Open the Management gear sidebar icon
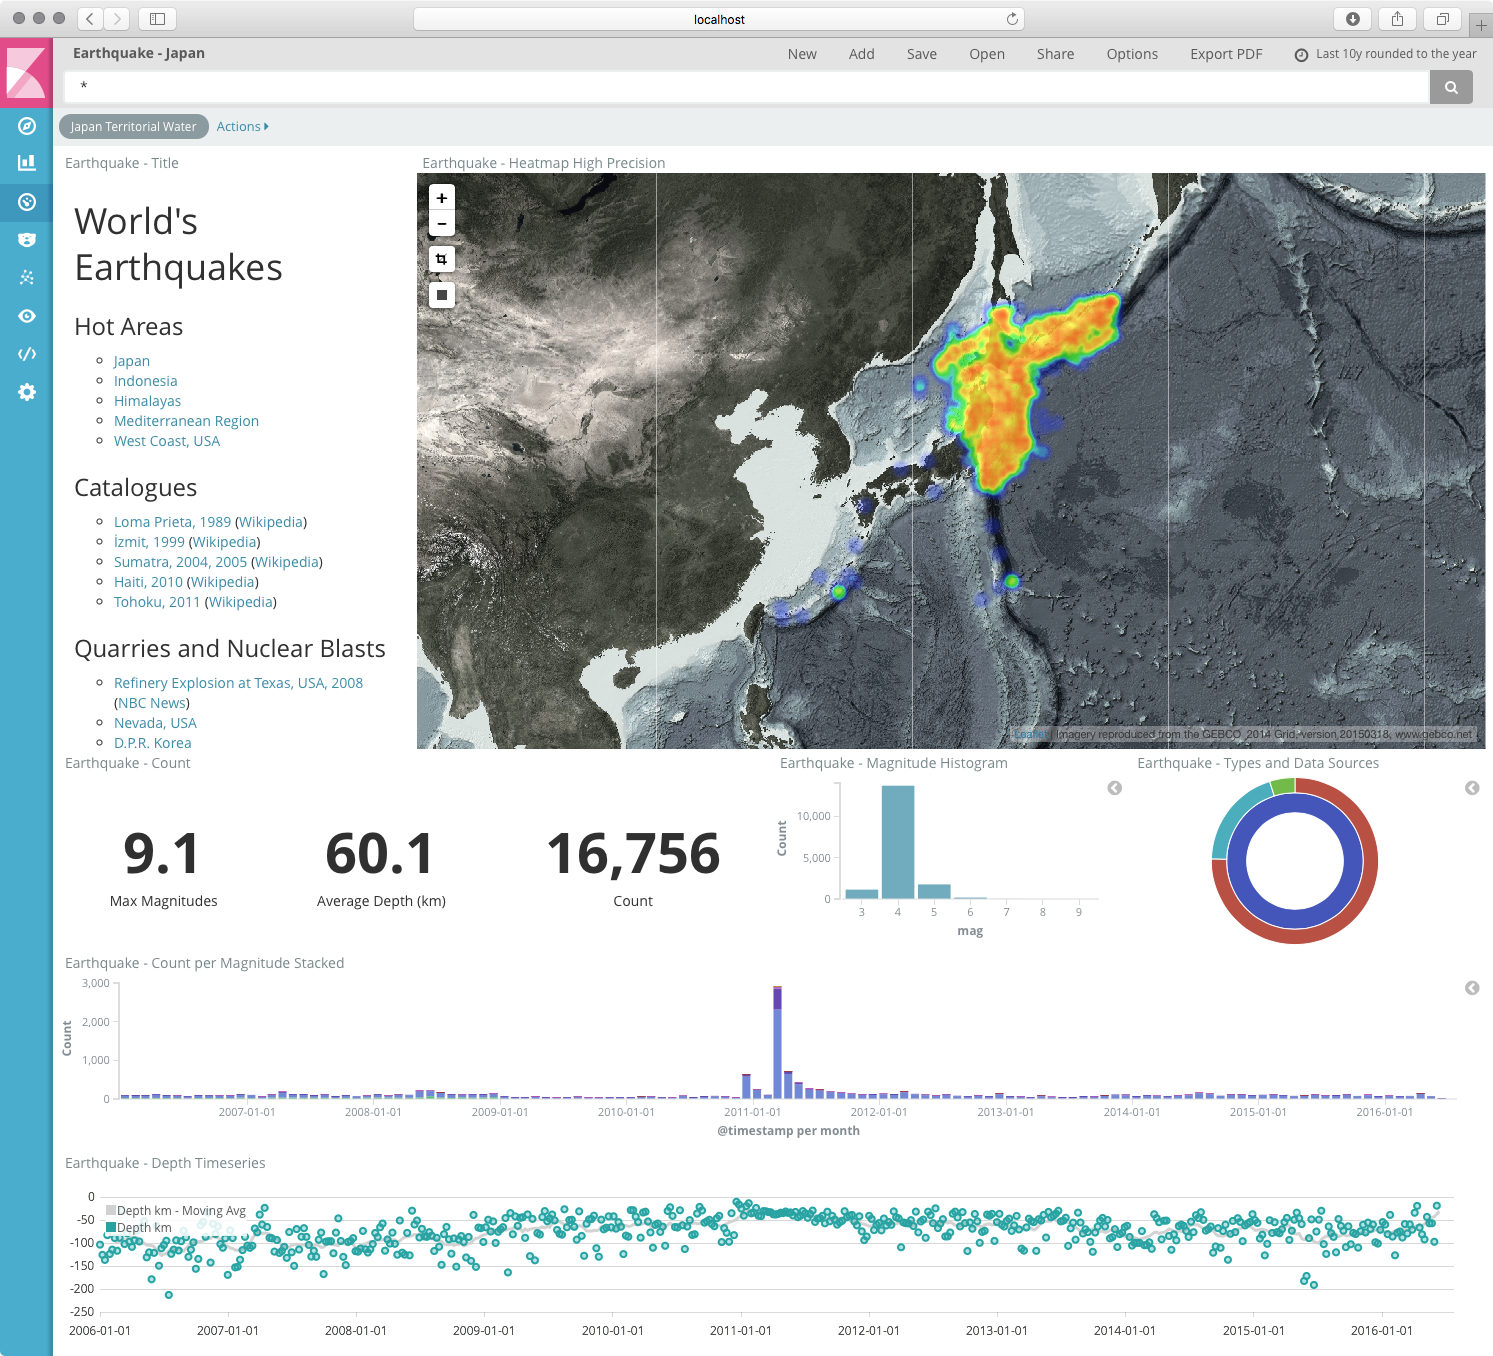 pyautogui.click(x=27, y=392)
